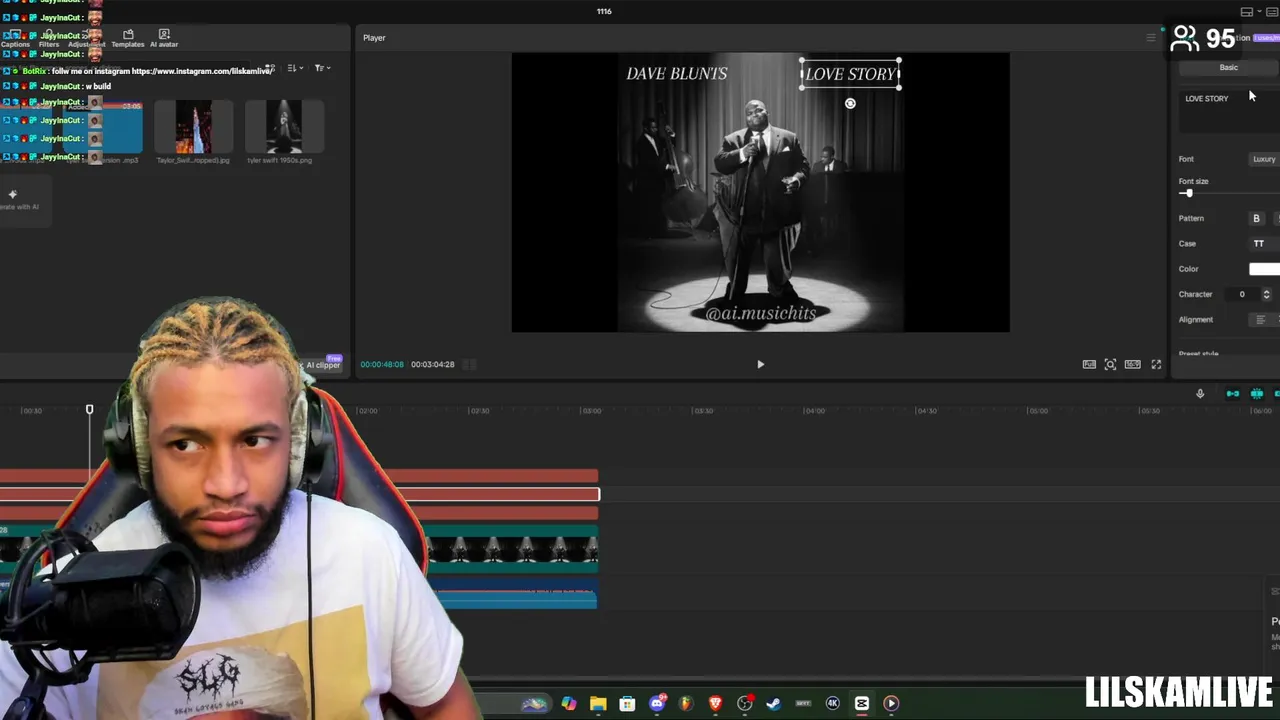
Task: Click the total duration 00:03:04:28
Action: click(x=432, y=364)
